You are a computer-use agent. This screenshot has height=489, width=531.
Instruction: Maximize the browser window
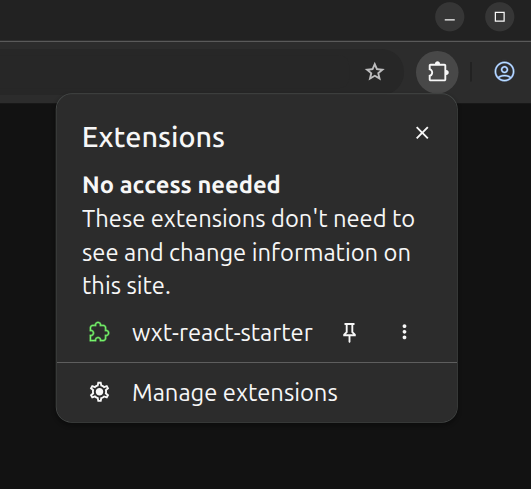[x=500, y=17]
